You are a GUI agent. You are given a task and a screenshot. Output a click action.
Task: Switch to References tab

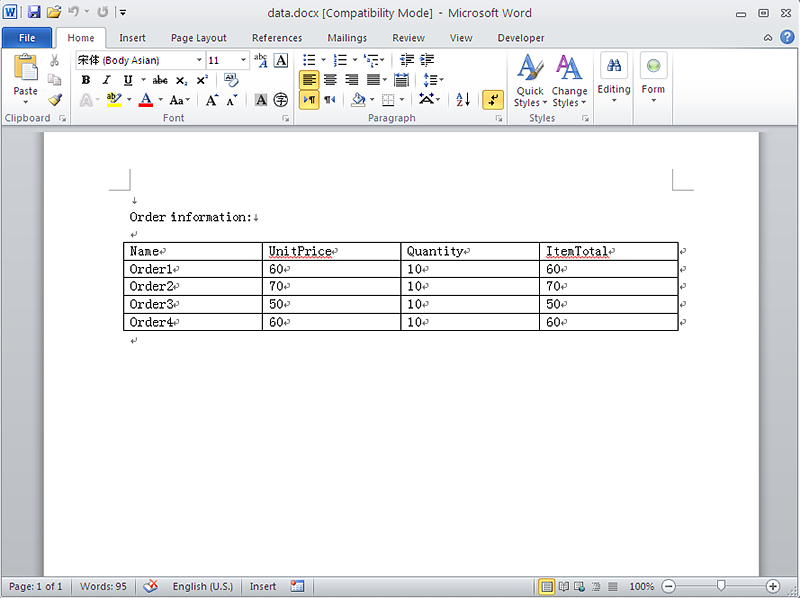pos(277,38)
